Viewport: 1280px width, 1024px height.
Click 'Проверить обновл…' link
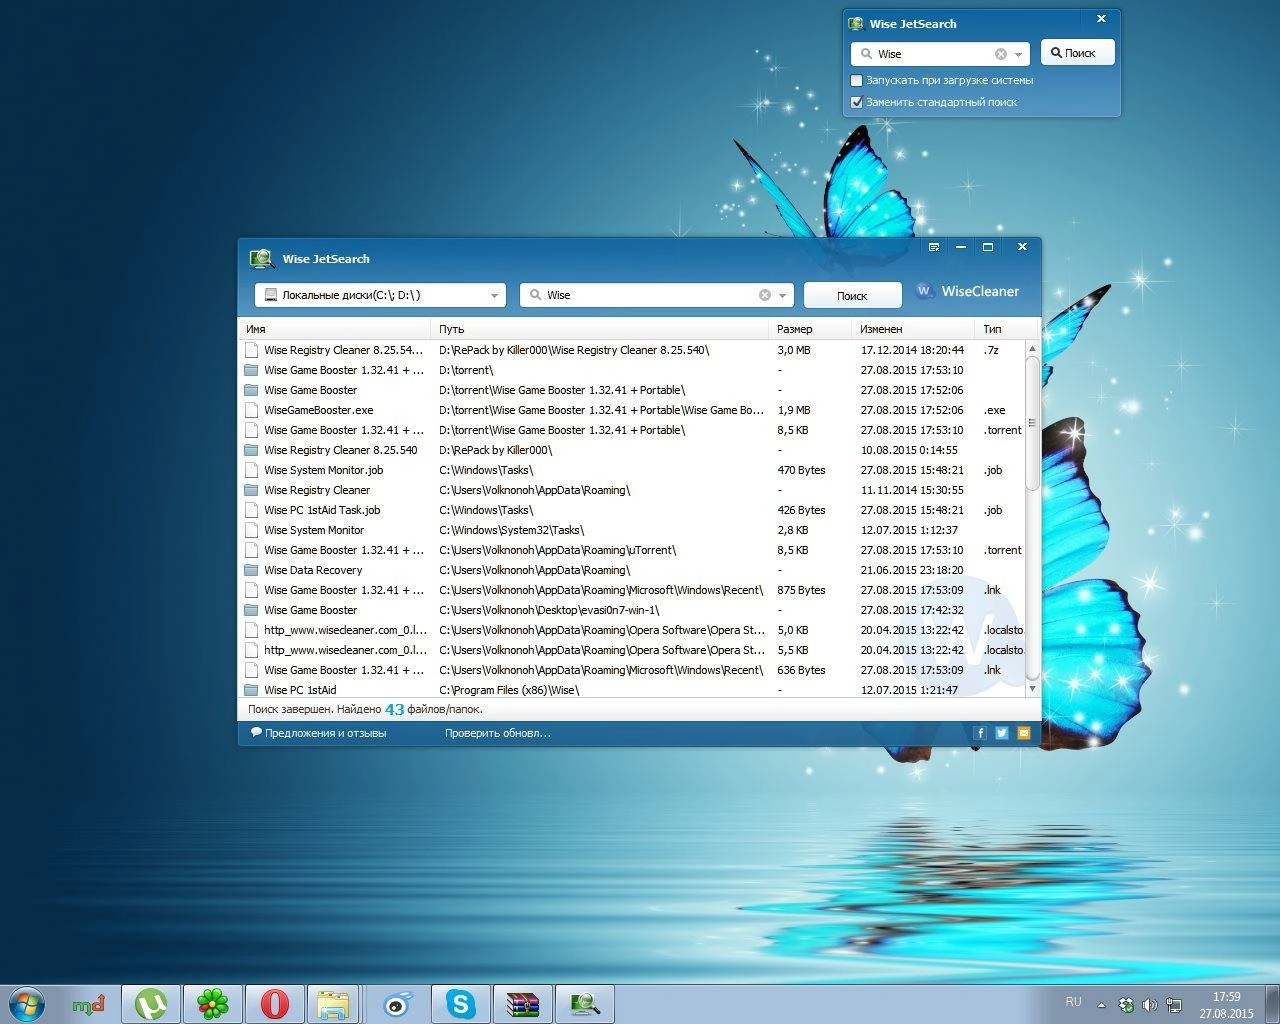click(498, 733)
